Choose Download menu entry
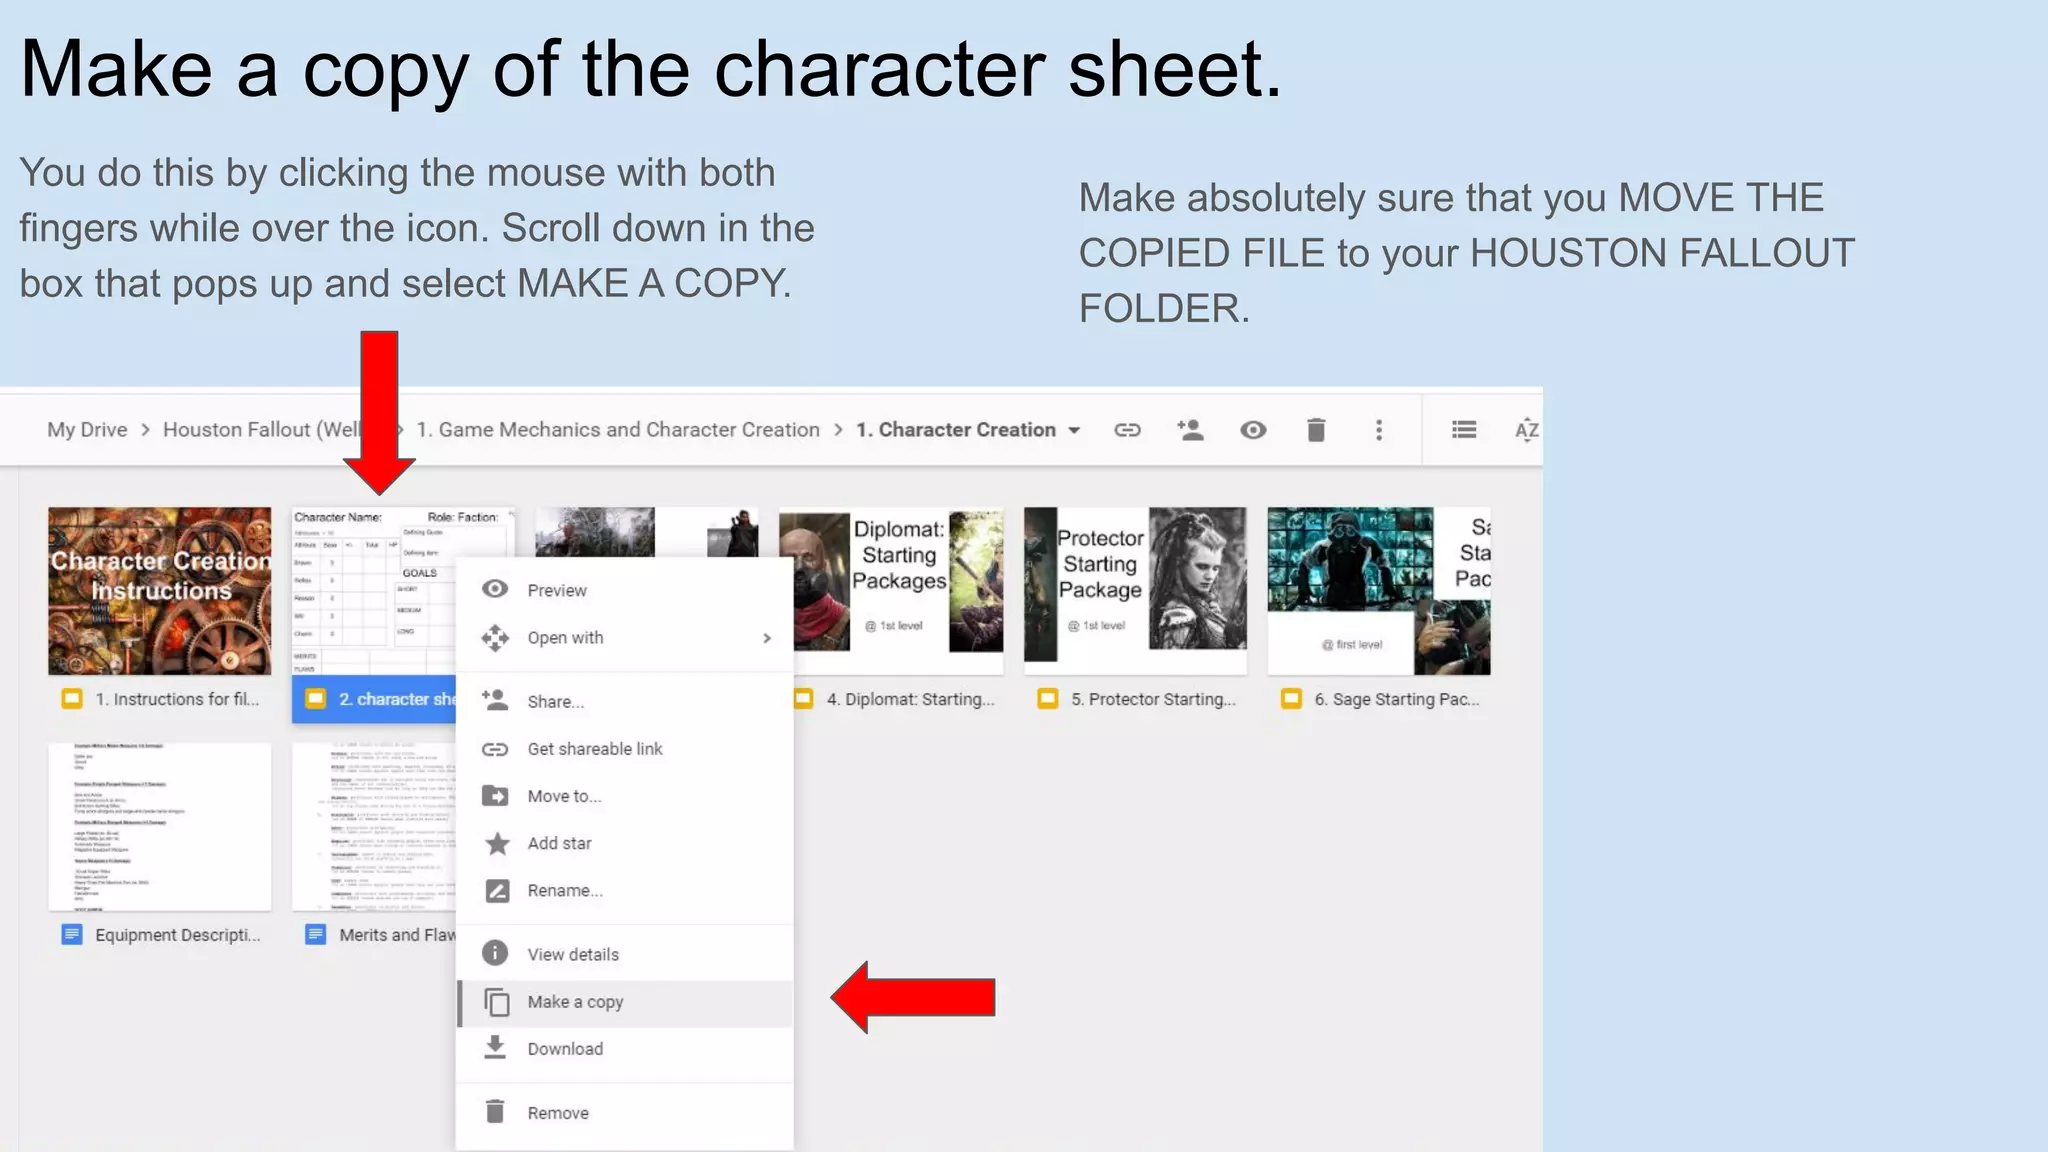This screenshot has width=2048, height=1152. point(625,1048)
